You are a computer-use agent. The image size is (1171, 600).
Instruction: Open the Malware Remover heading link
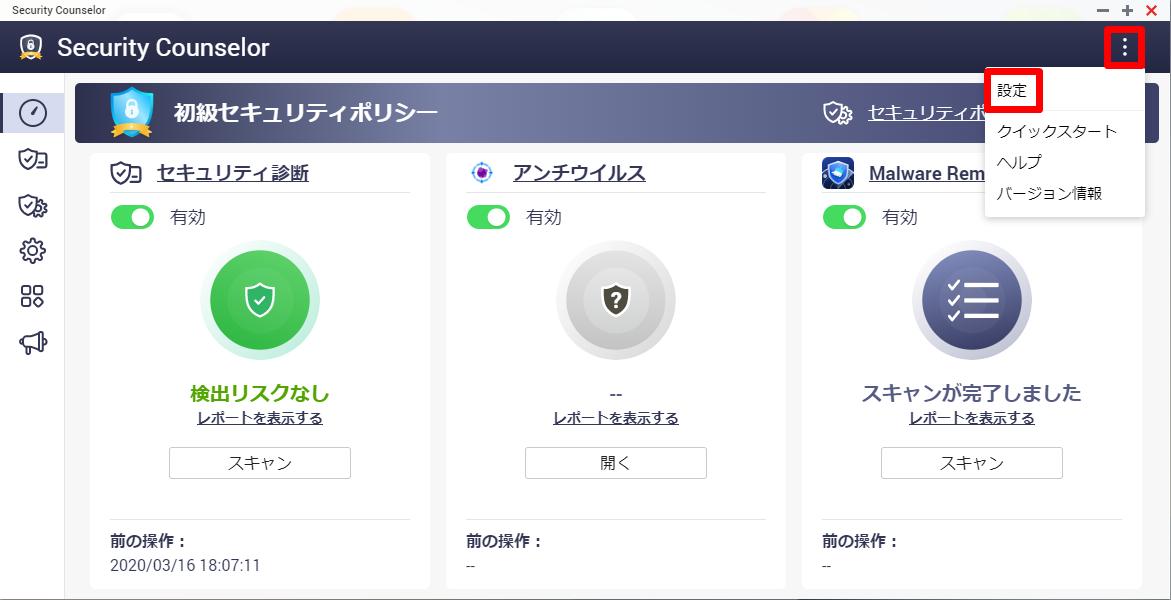click(926, 173)
